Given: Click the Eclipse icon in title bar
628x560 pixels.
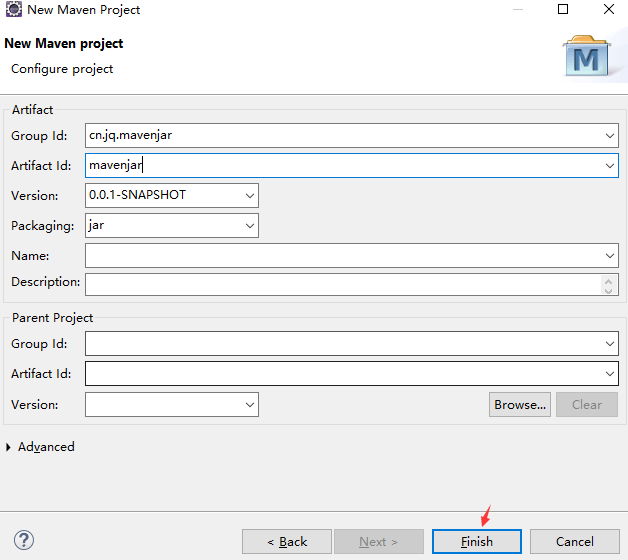Looking at the screenshot, I should pyautogui.click(x=14, y=9).
